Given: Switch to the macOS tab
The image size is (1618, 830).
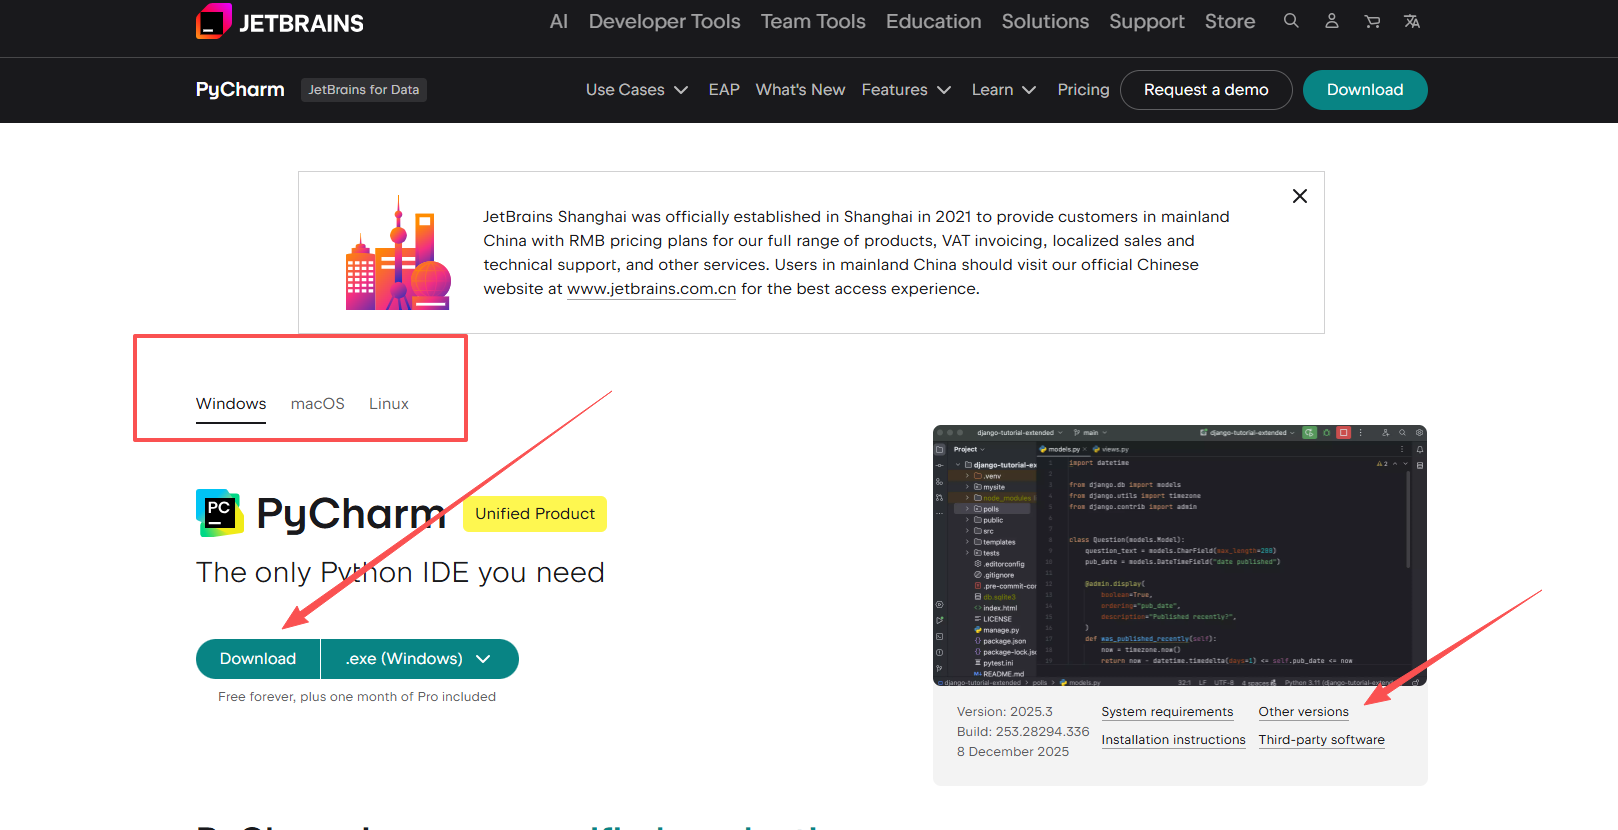Looking at the screenshot, I should click(318, 404).
